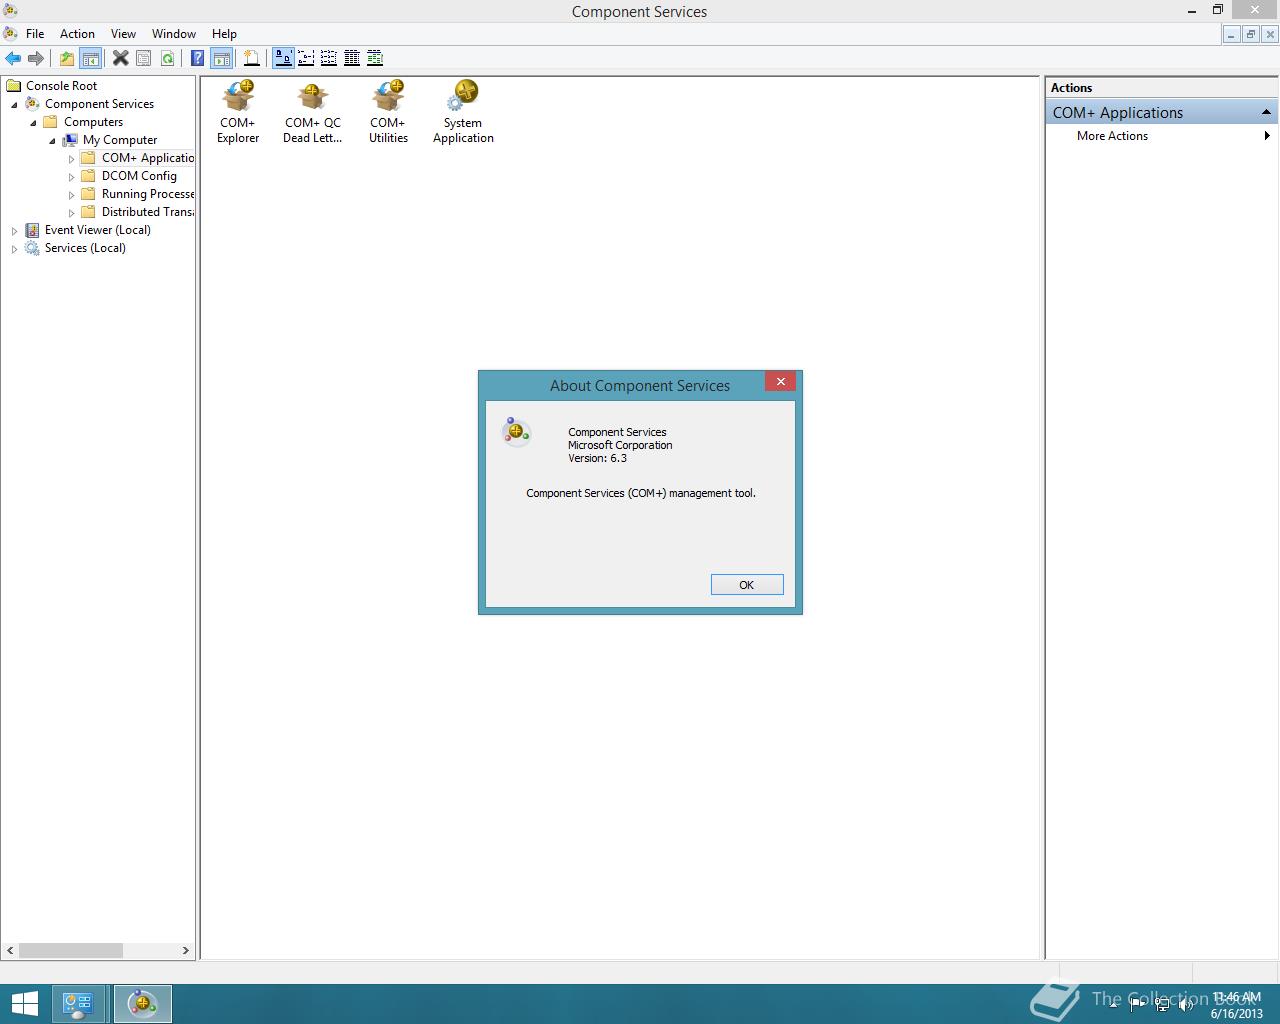Collapse the COM+ Applications actions section arrow
The height and width of the screenshot is (1024, 1280).
pos(1266,112)
